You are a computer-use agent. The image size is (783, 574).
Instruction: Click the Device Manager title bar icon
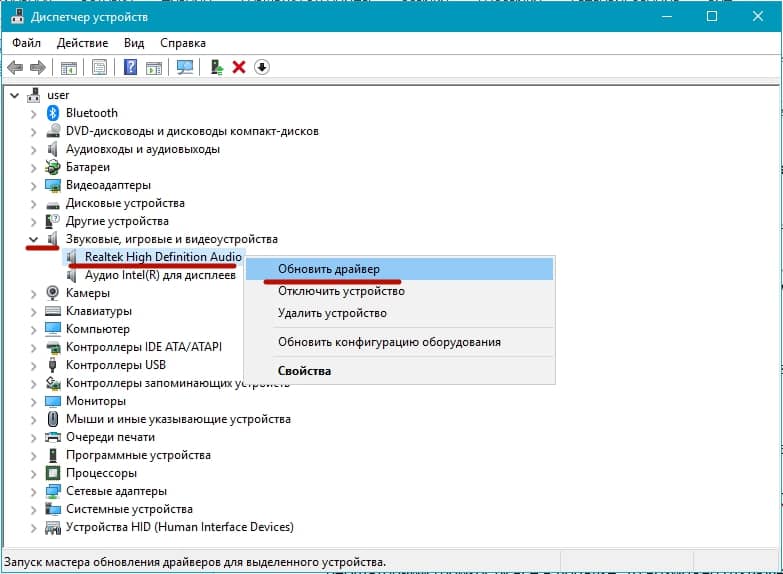pos(17,16)
